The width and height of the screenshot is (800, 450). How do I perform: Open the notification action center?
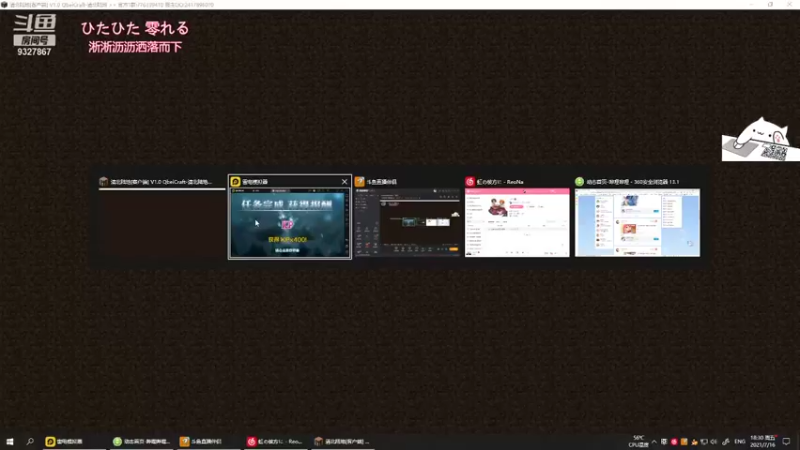coord(786,442)
